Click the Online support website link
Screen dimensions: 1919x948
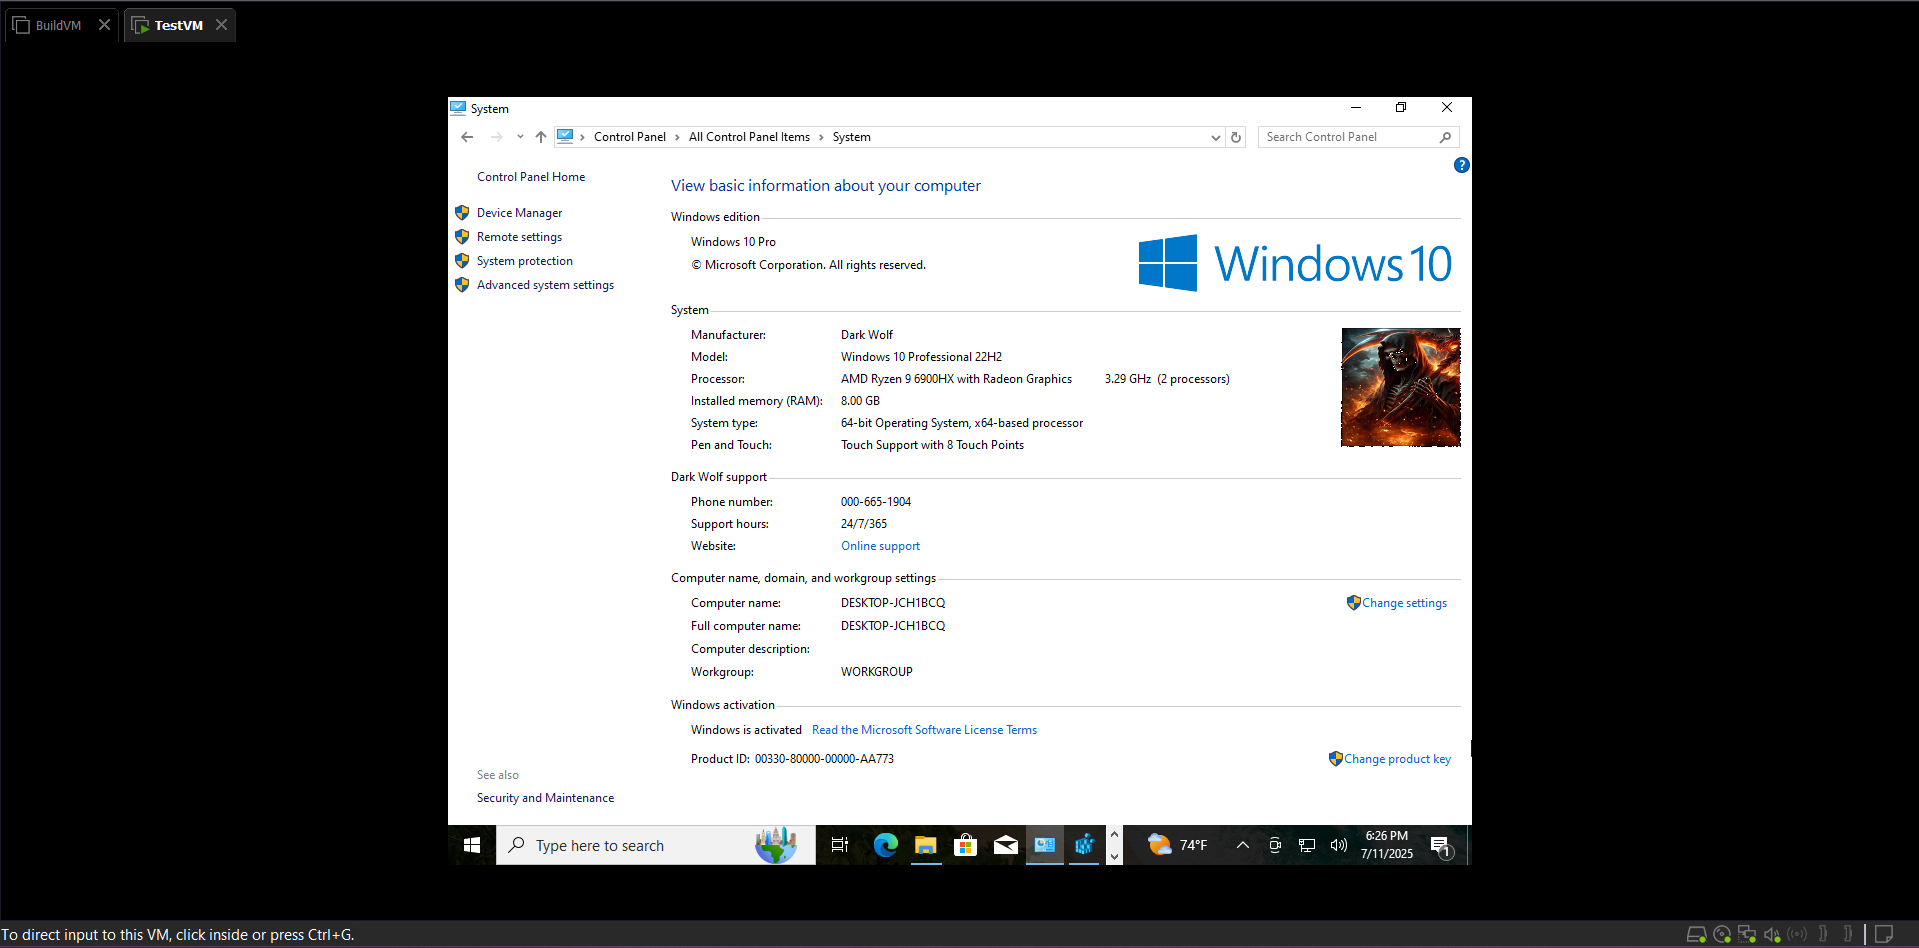pos(880,546)
